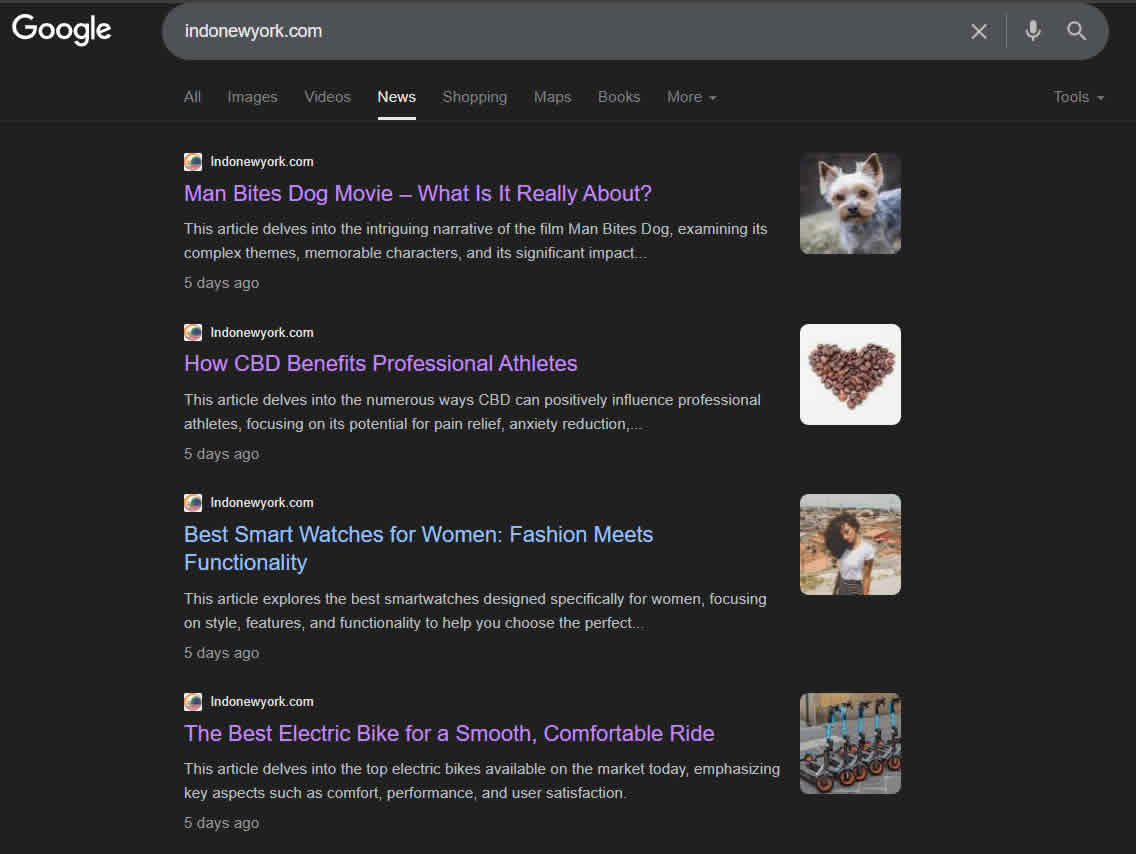Viewport: 1136px width, 854px height.
Task: Open the CBD Benefits for Athletes article
Action: [x=380, y=363]
